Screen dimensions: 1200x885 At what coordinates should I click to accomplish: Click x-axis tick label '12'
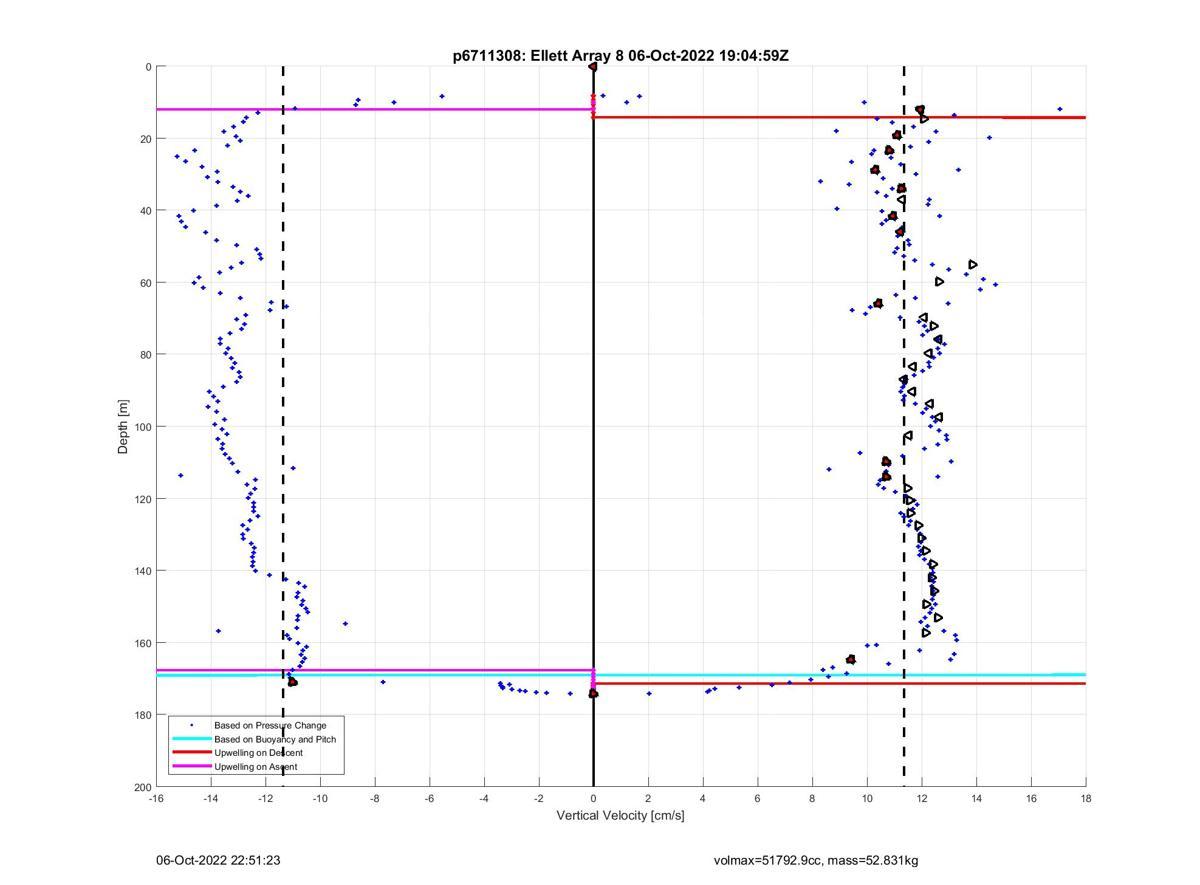922,799
